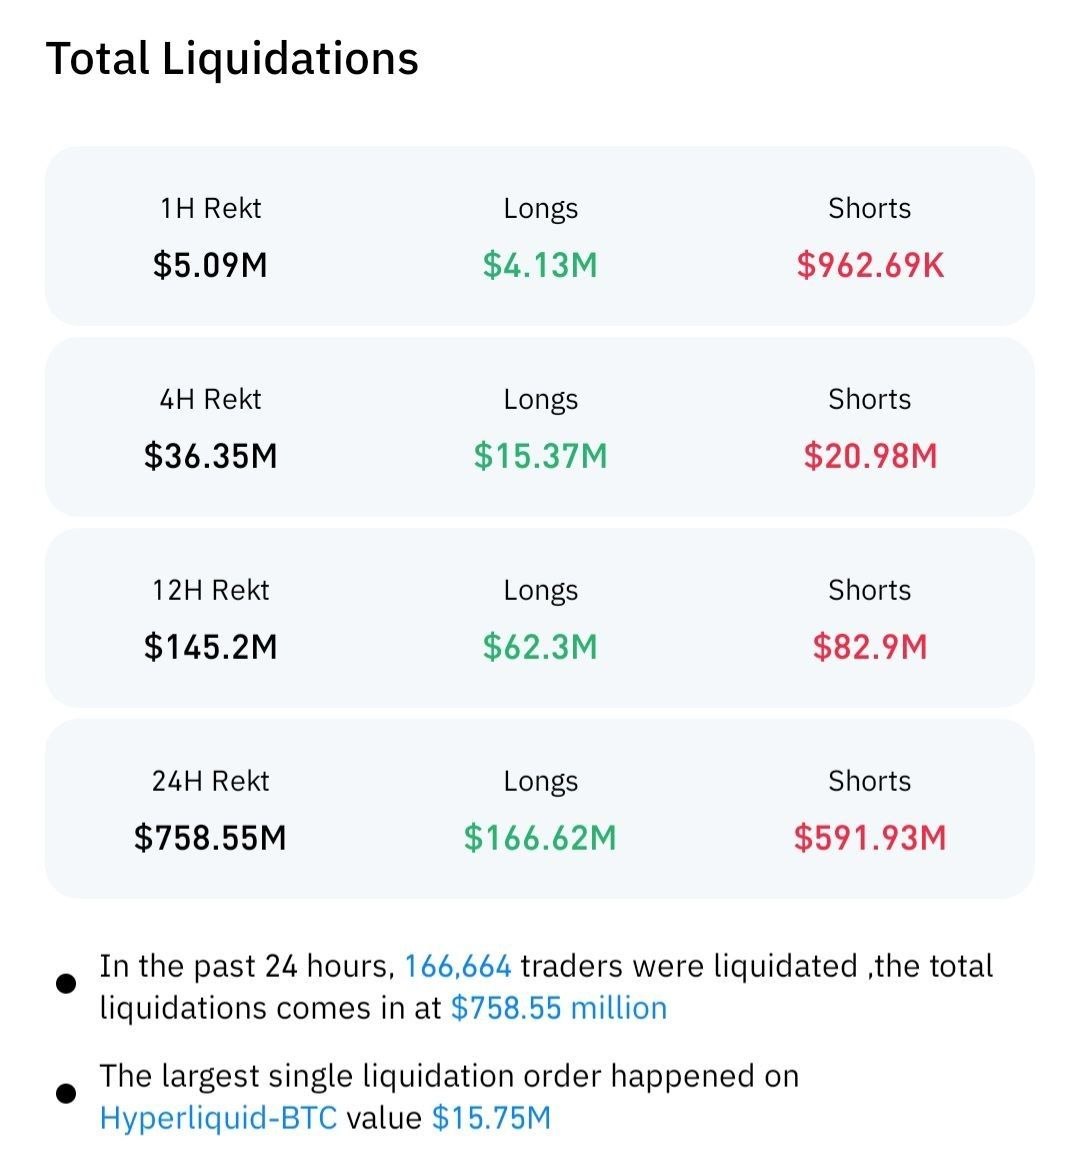Click the 12H Longs value $62.3M
Screen dimensions: 1080x1164
click(540, 647)
